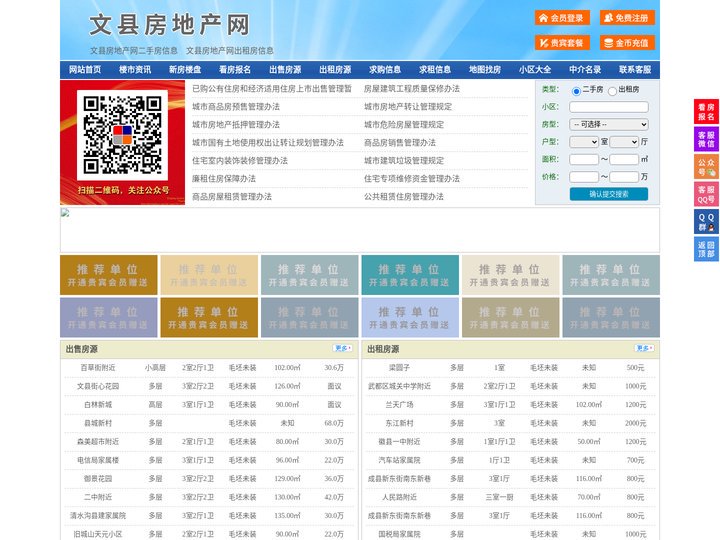Viewport: 720px width, 540px height.
Task: Click the minimum 价格 input field
Action: click(x=584, y=177)
